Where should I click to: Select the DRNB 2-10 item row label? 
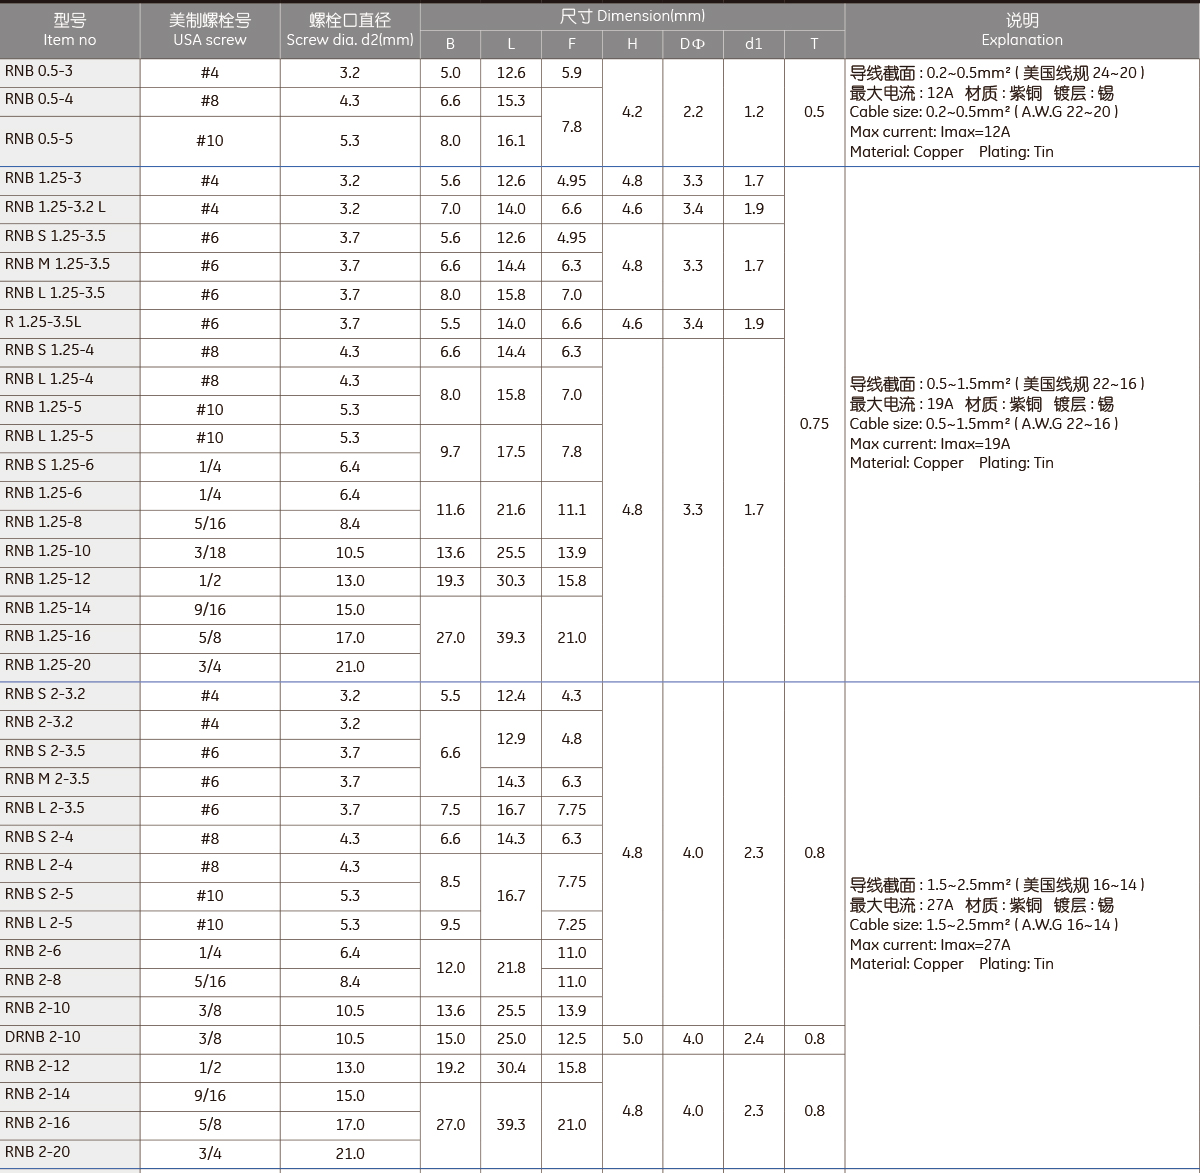[x=43, y=1037]
